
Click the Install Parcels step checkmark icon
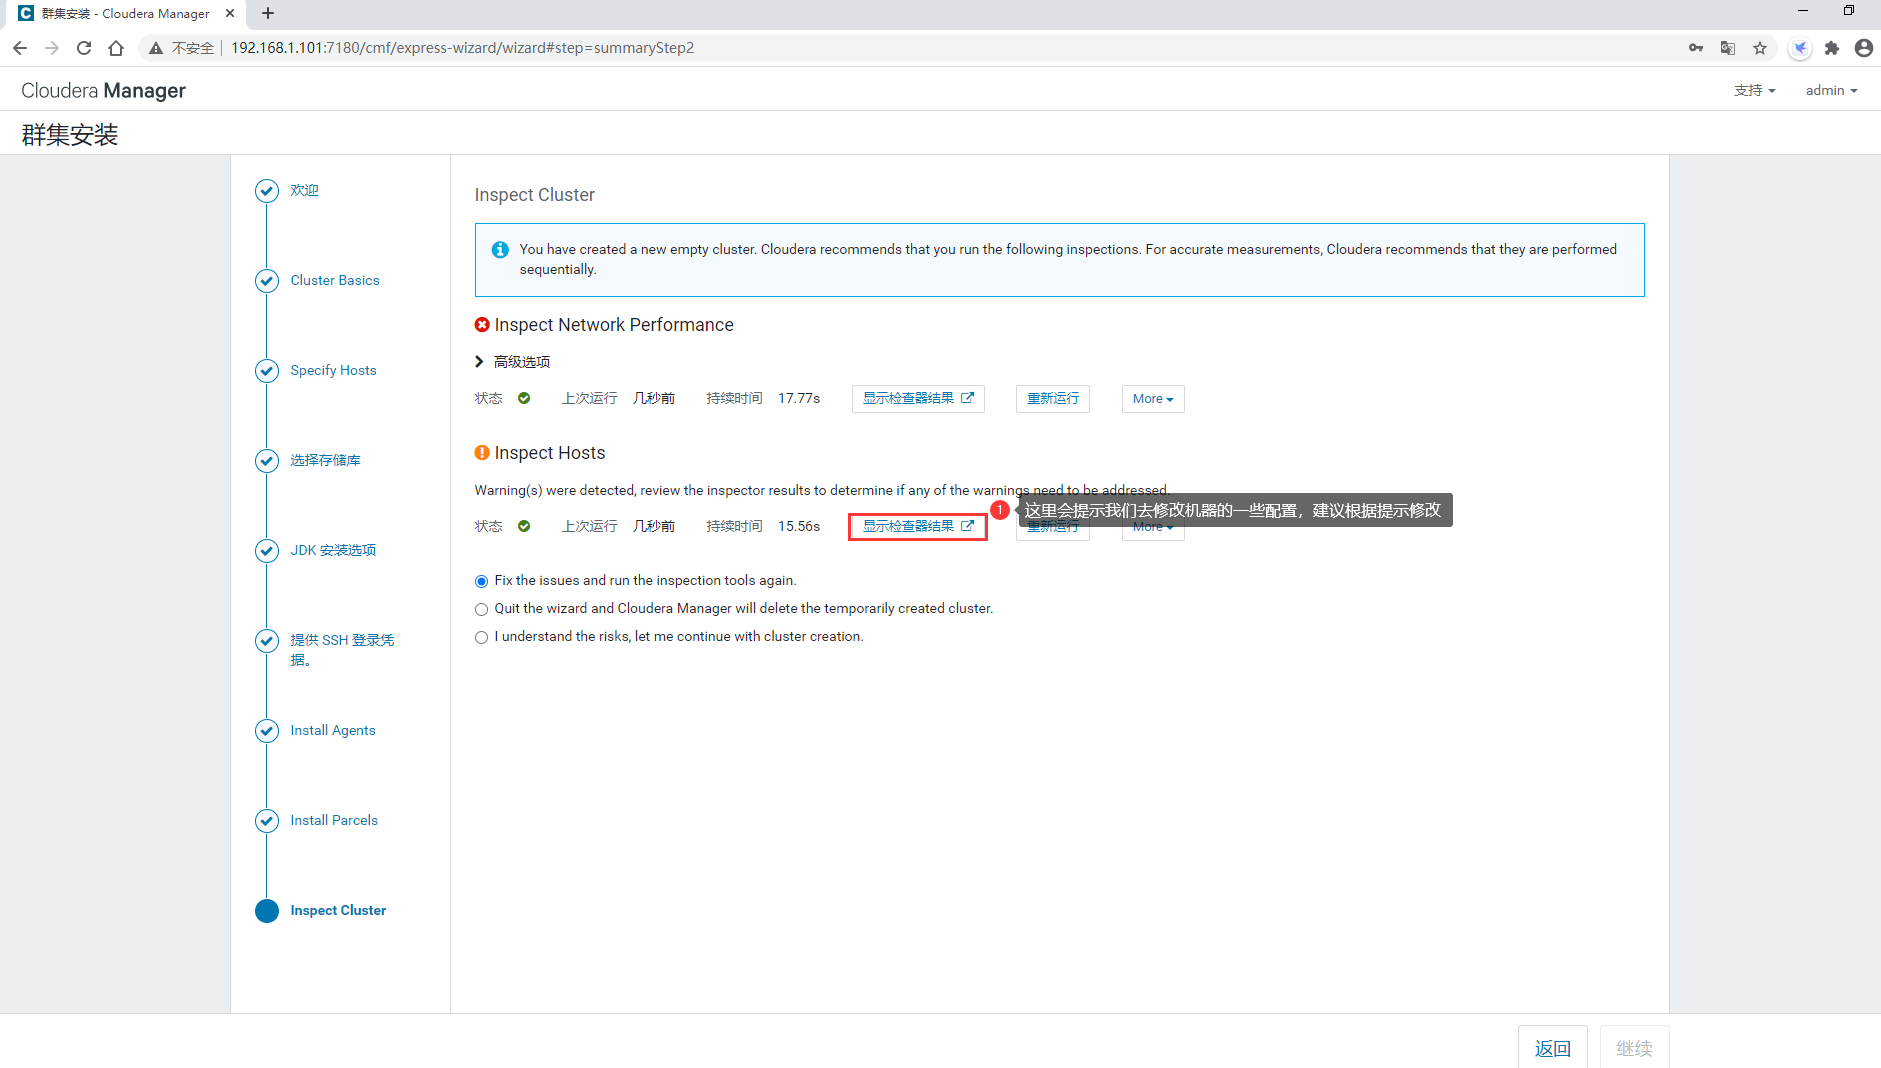[x=267, y=821]
